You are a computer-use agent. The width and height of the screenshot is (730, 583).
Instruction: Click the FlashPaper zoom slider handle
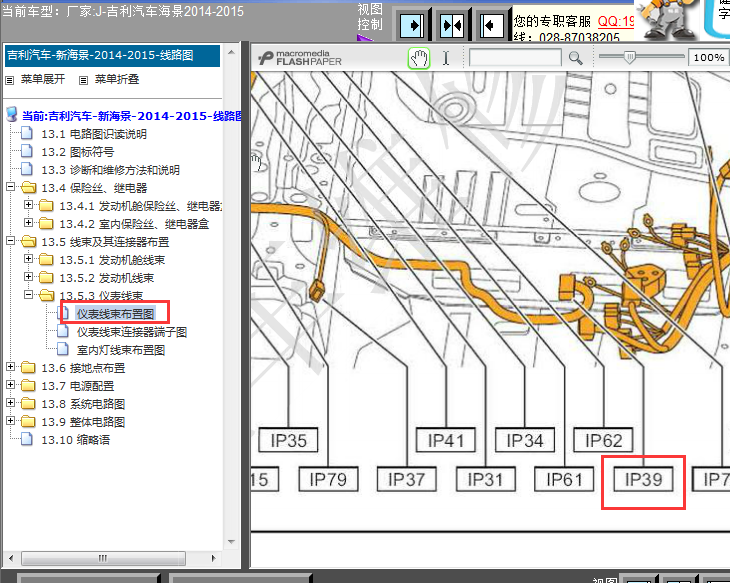[629, 57]
